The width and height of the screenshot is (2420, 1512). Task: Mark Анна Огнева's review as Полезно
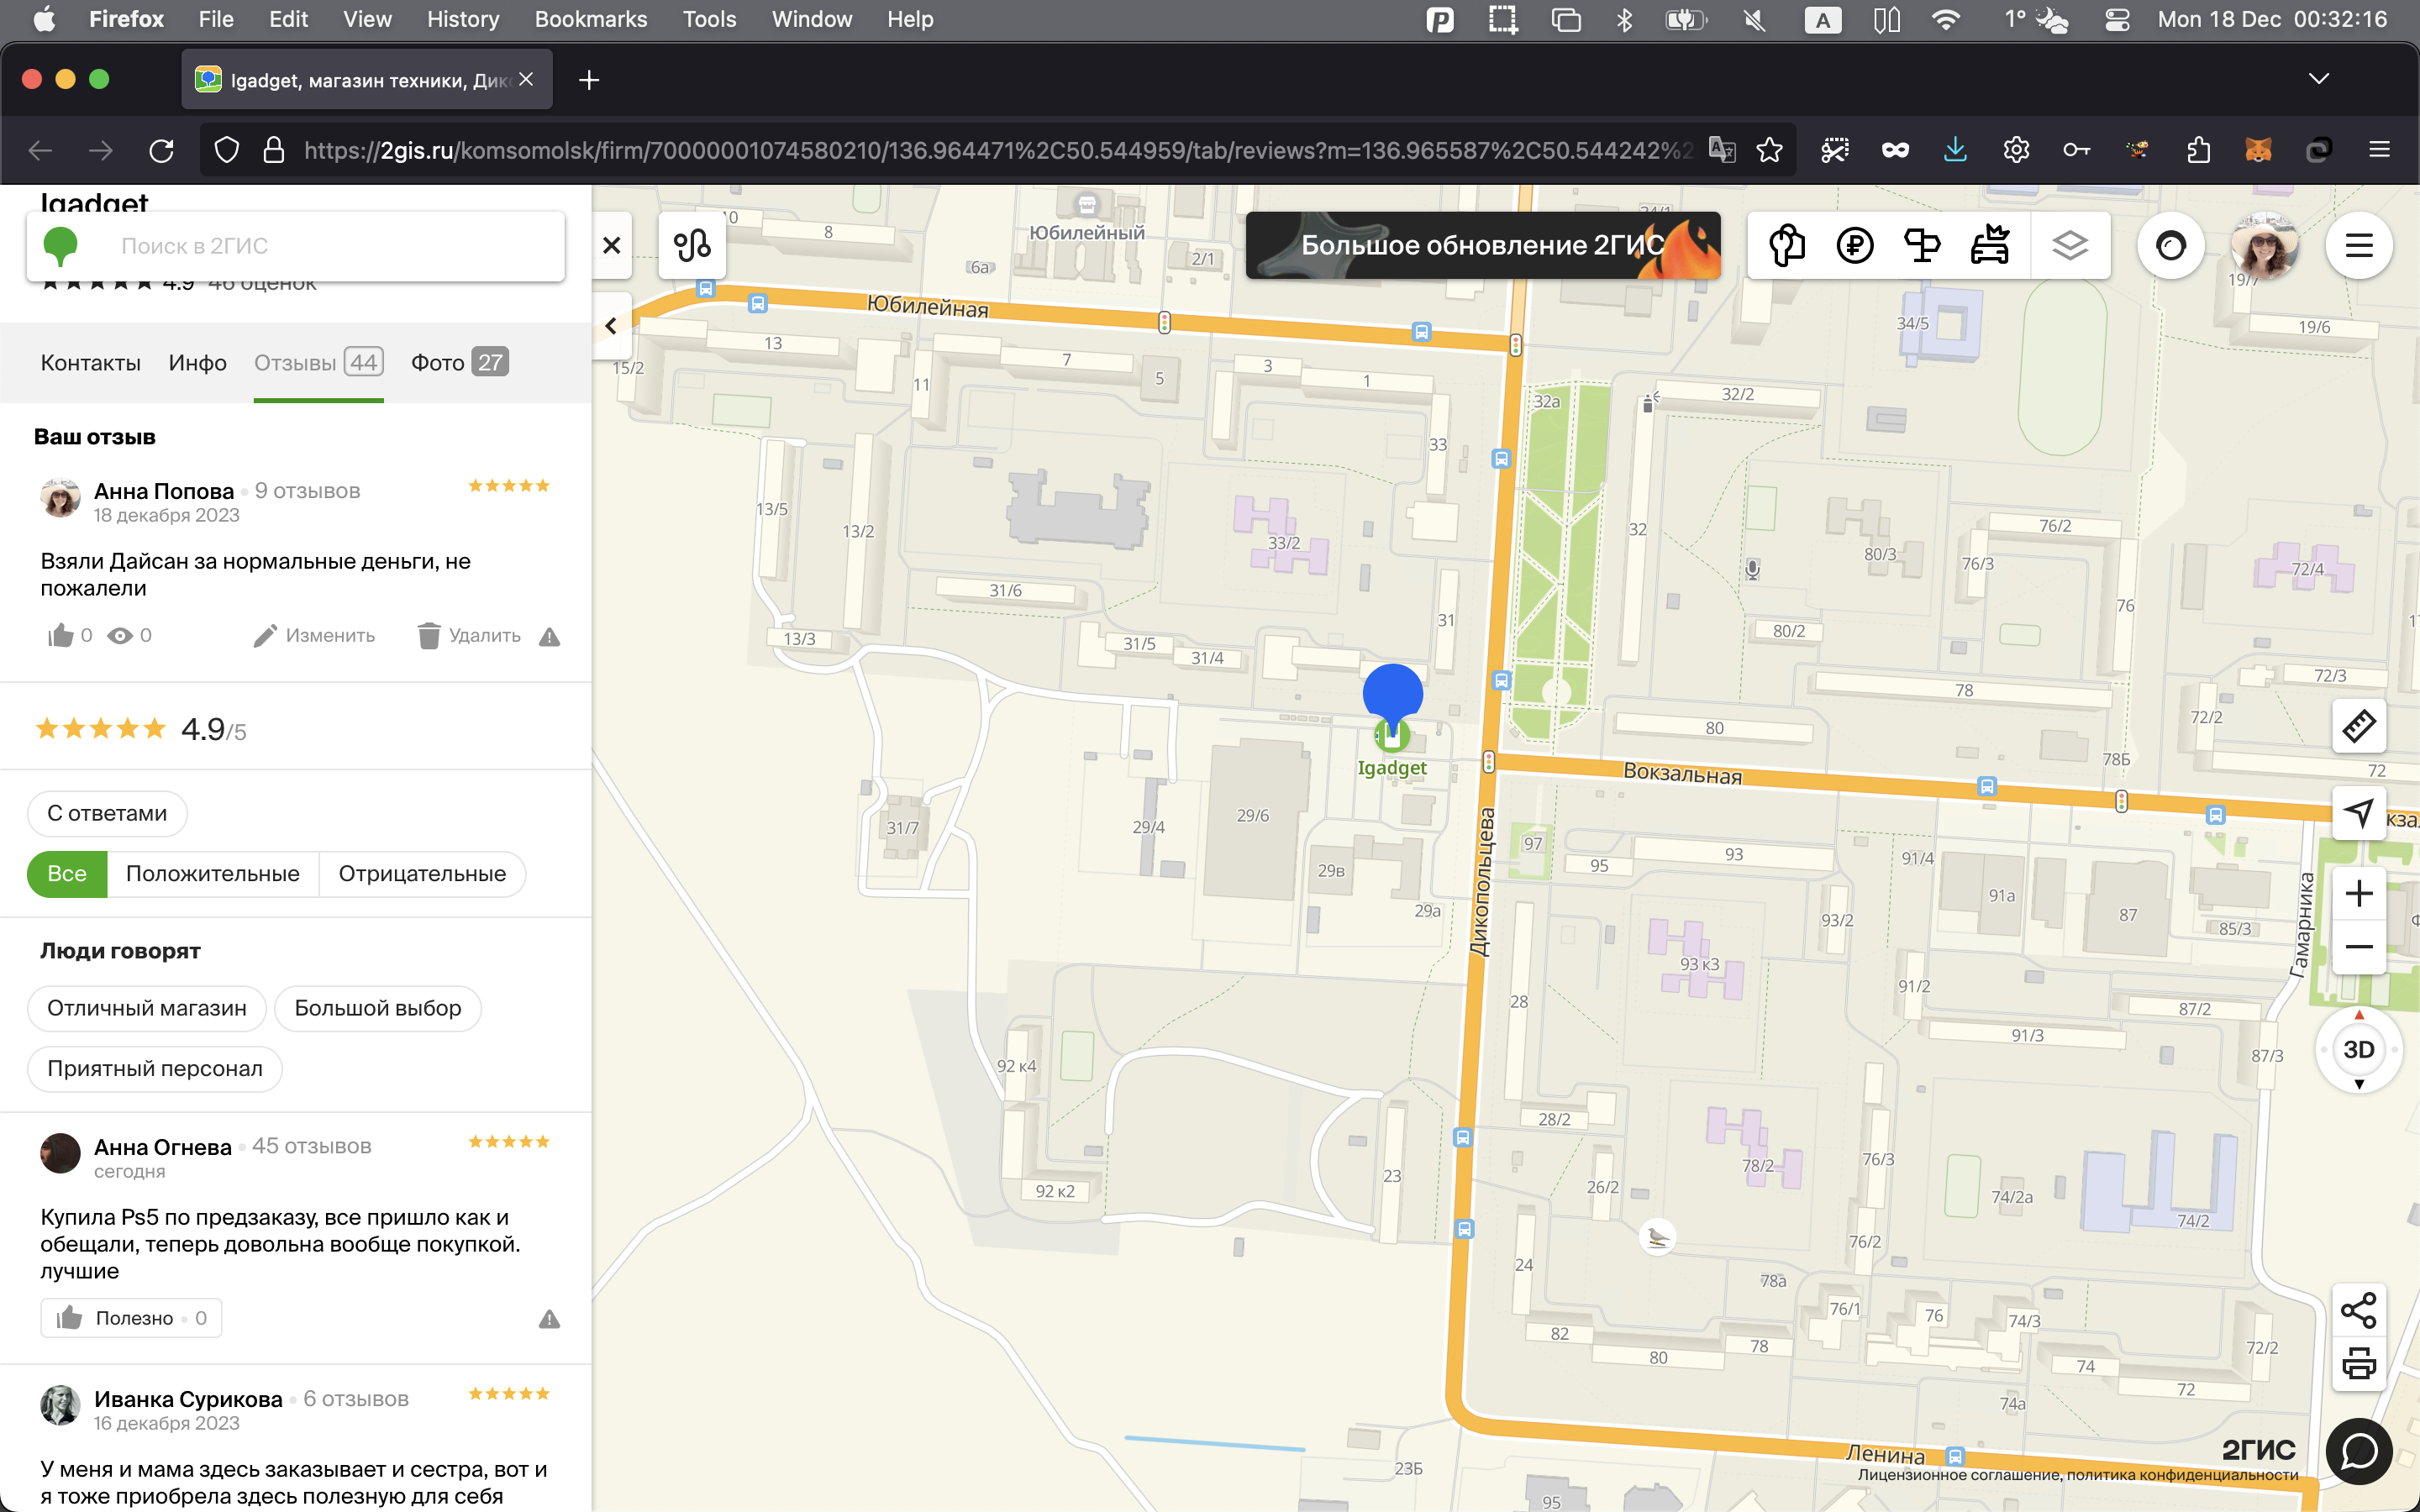(131, 1318)
